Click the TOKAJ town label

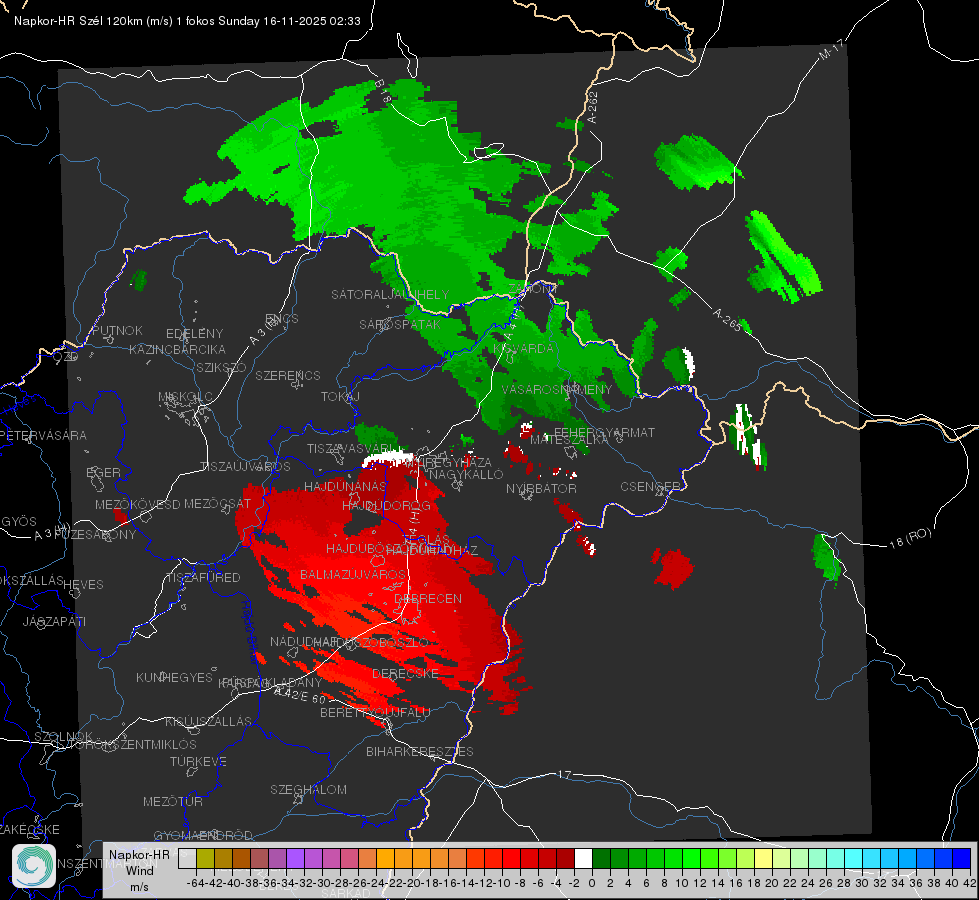click(340, 397)
